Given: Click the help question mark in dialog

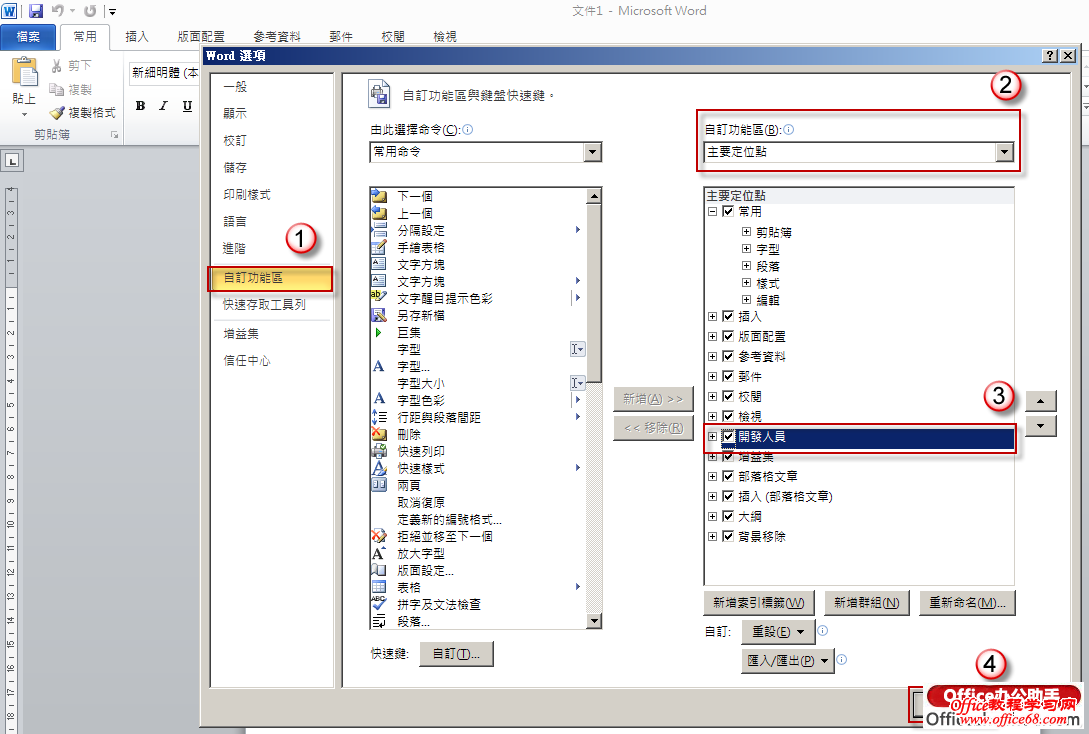Looking at the screenshot, I should click(1051, 56).
